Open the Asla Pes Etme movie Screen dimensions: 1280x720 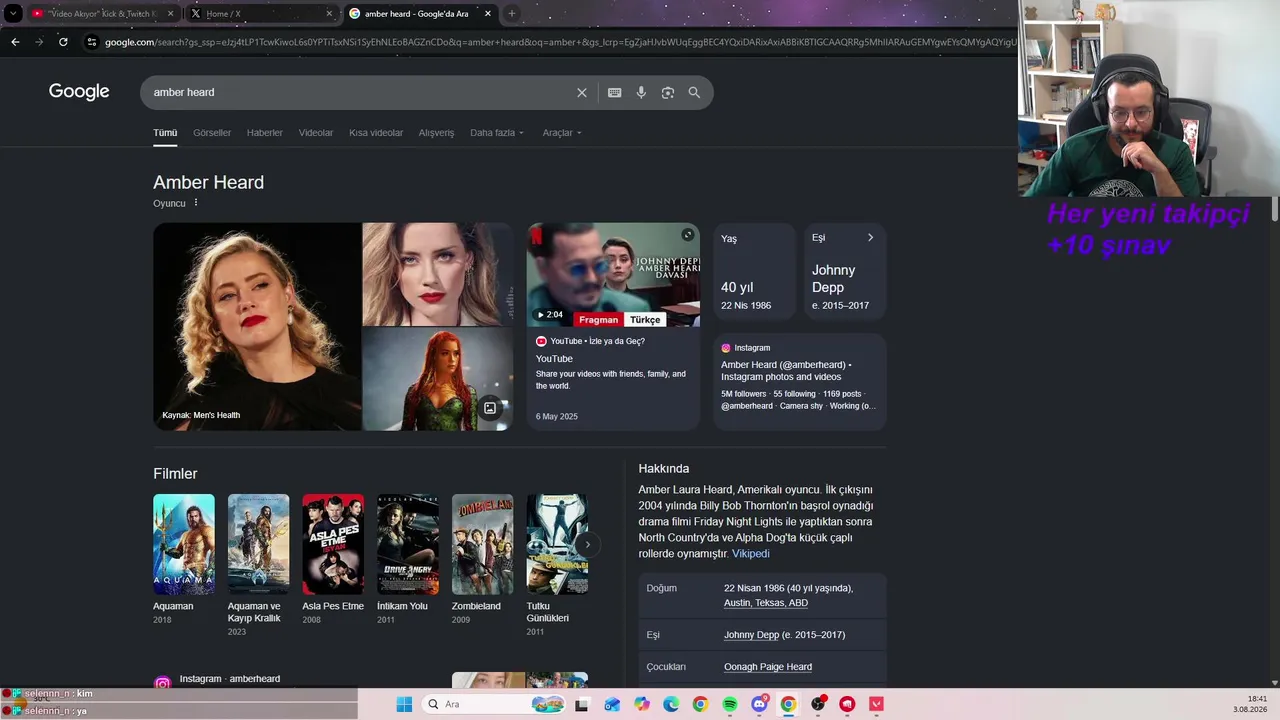[x=333, y=559]
